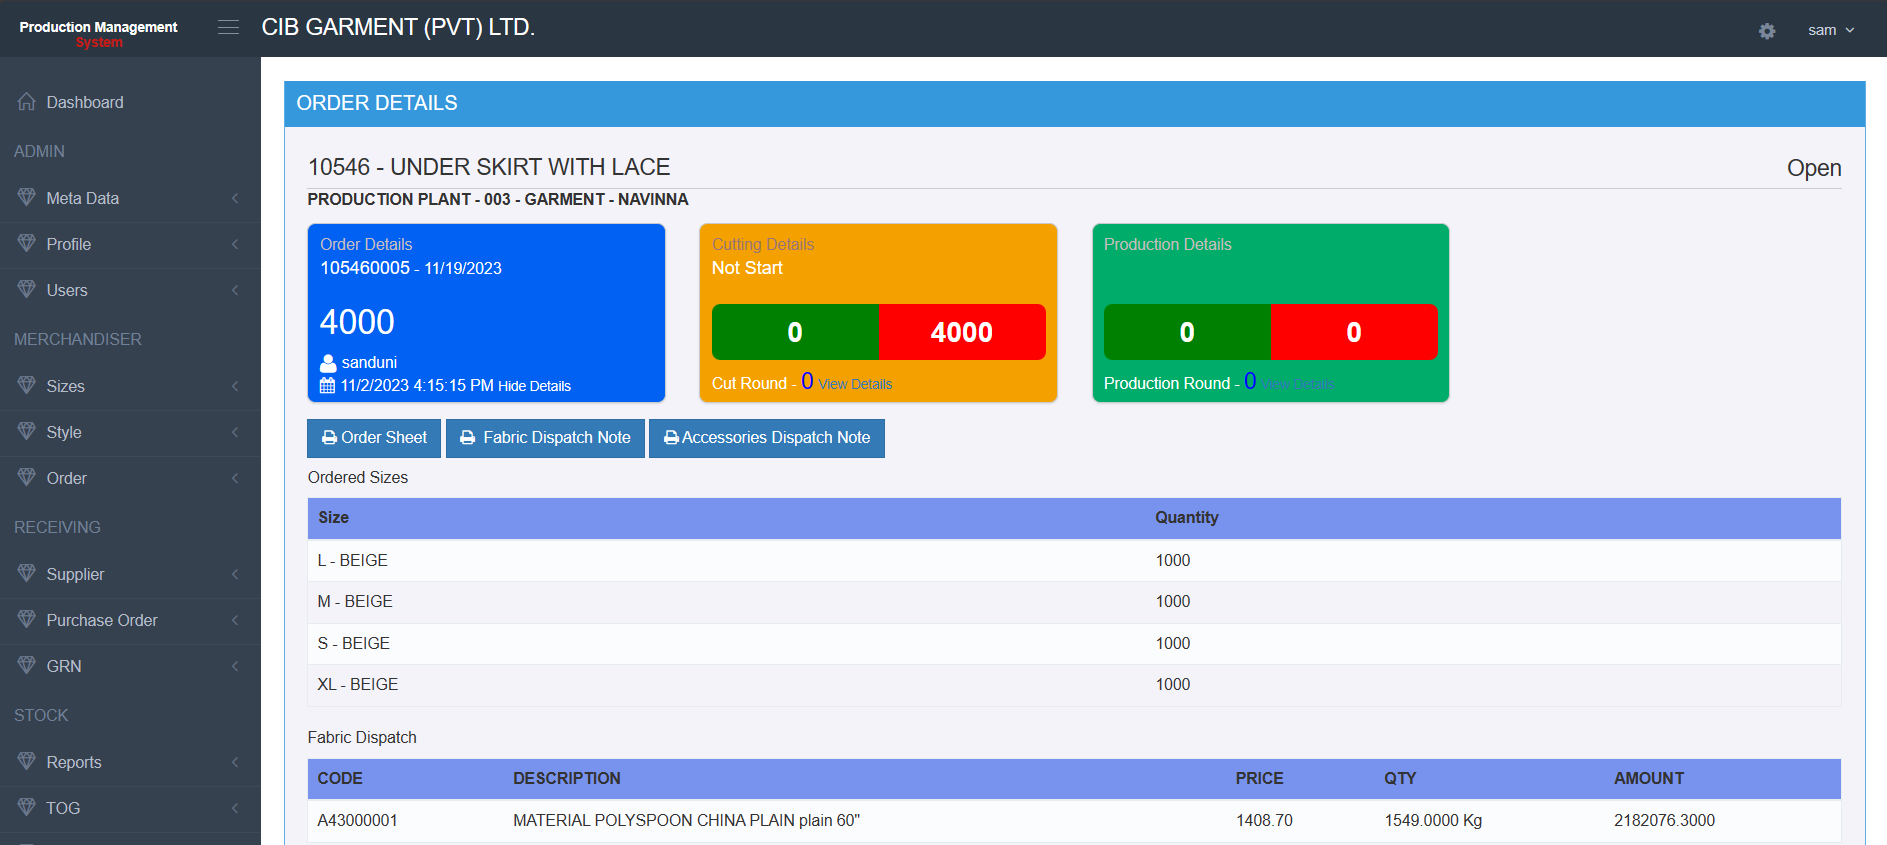The width and height of the screenshot is (1887, 845).
Task: Expand the Purchase Order submenu arrow
Action: click(x=235, y=620)
